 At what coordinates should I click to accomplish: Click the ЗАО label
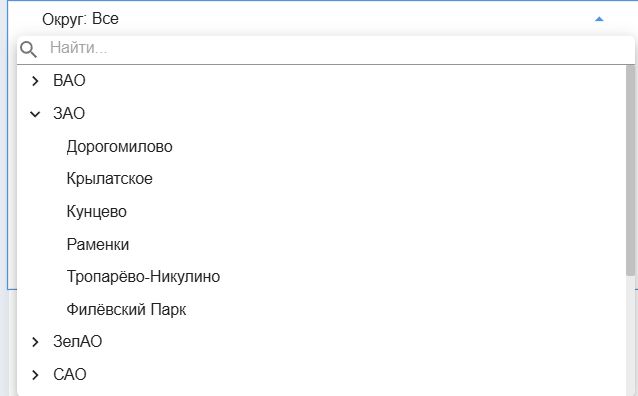pyautogui.click(x=69, y=114)
